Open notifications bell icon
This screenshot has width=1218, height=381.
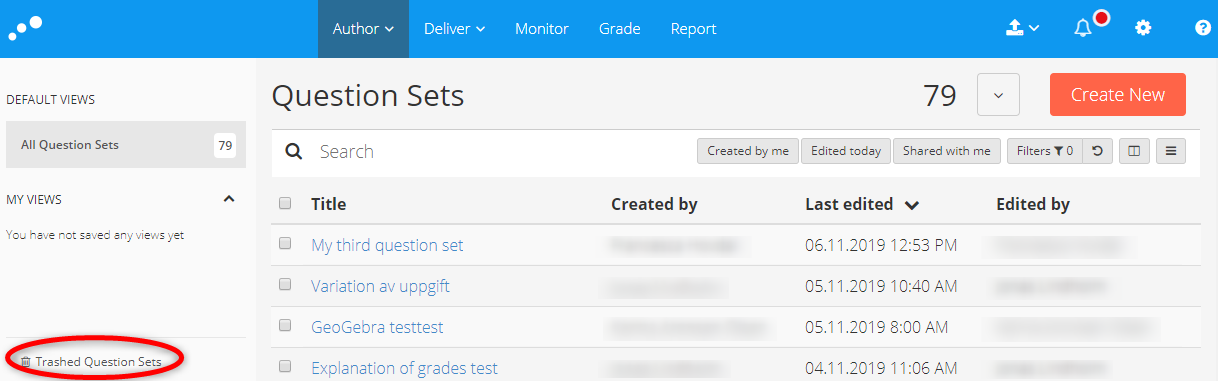(x=1083, y=28)
